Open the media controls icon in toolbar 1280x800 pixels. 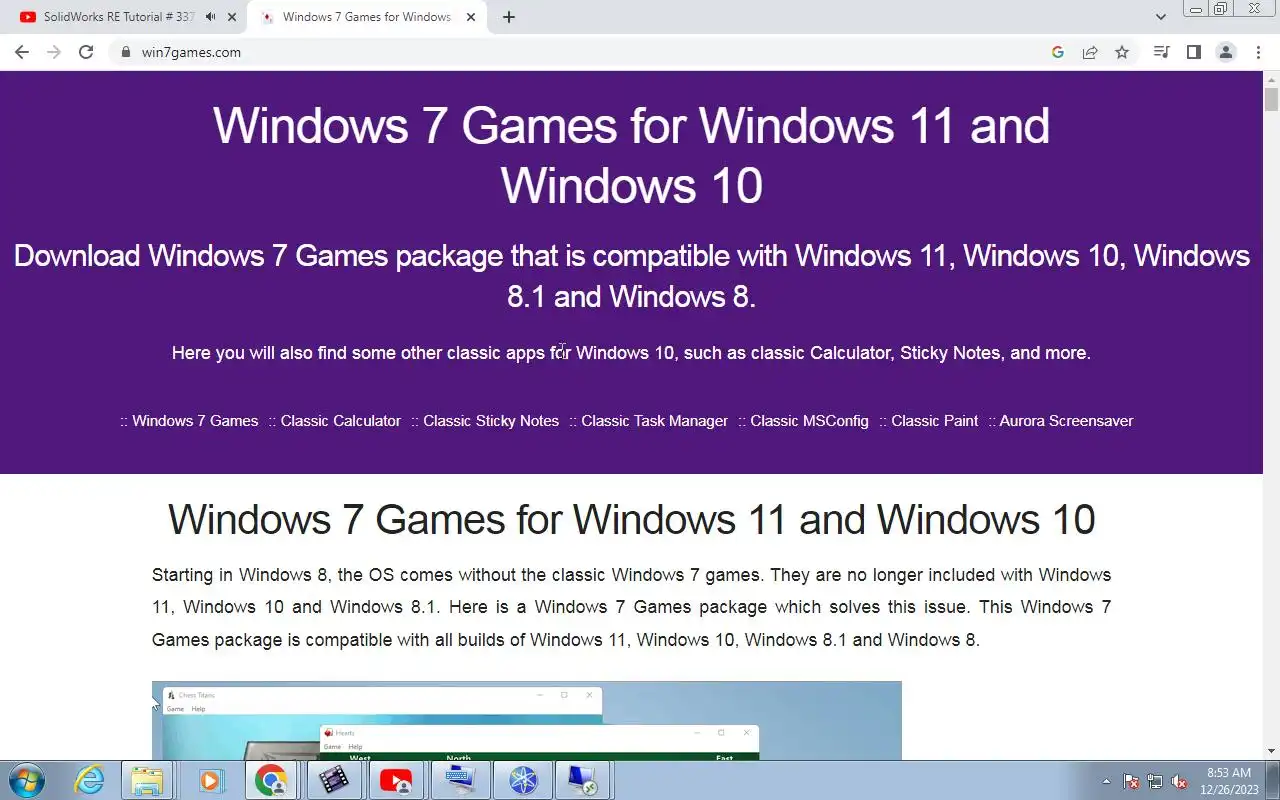(1161, 52)
